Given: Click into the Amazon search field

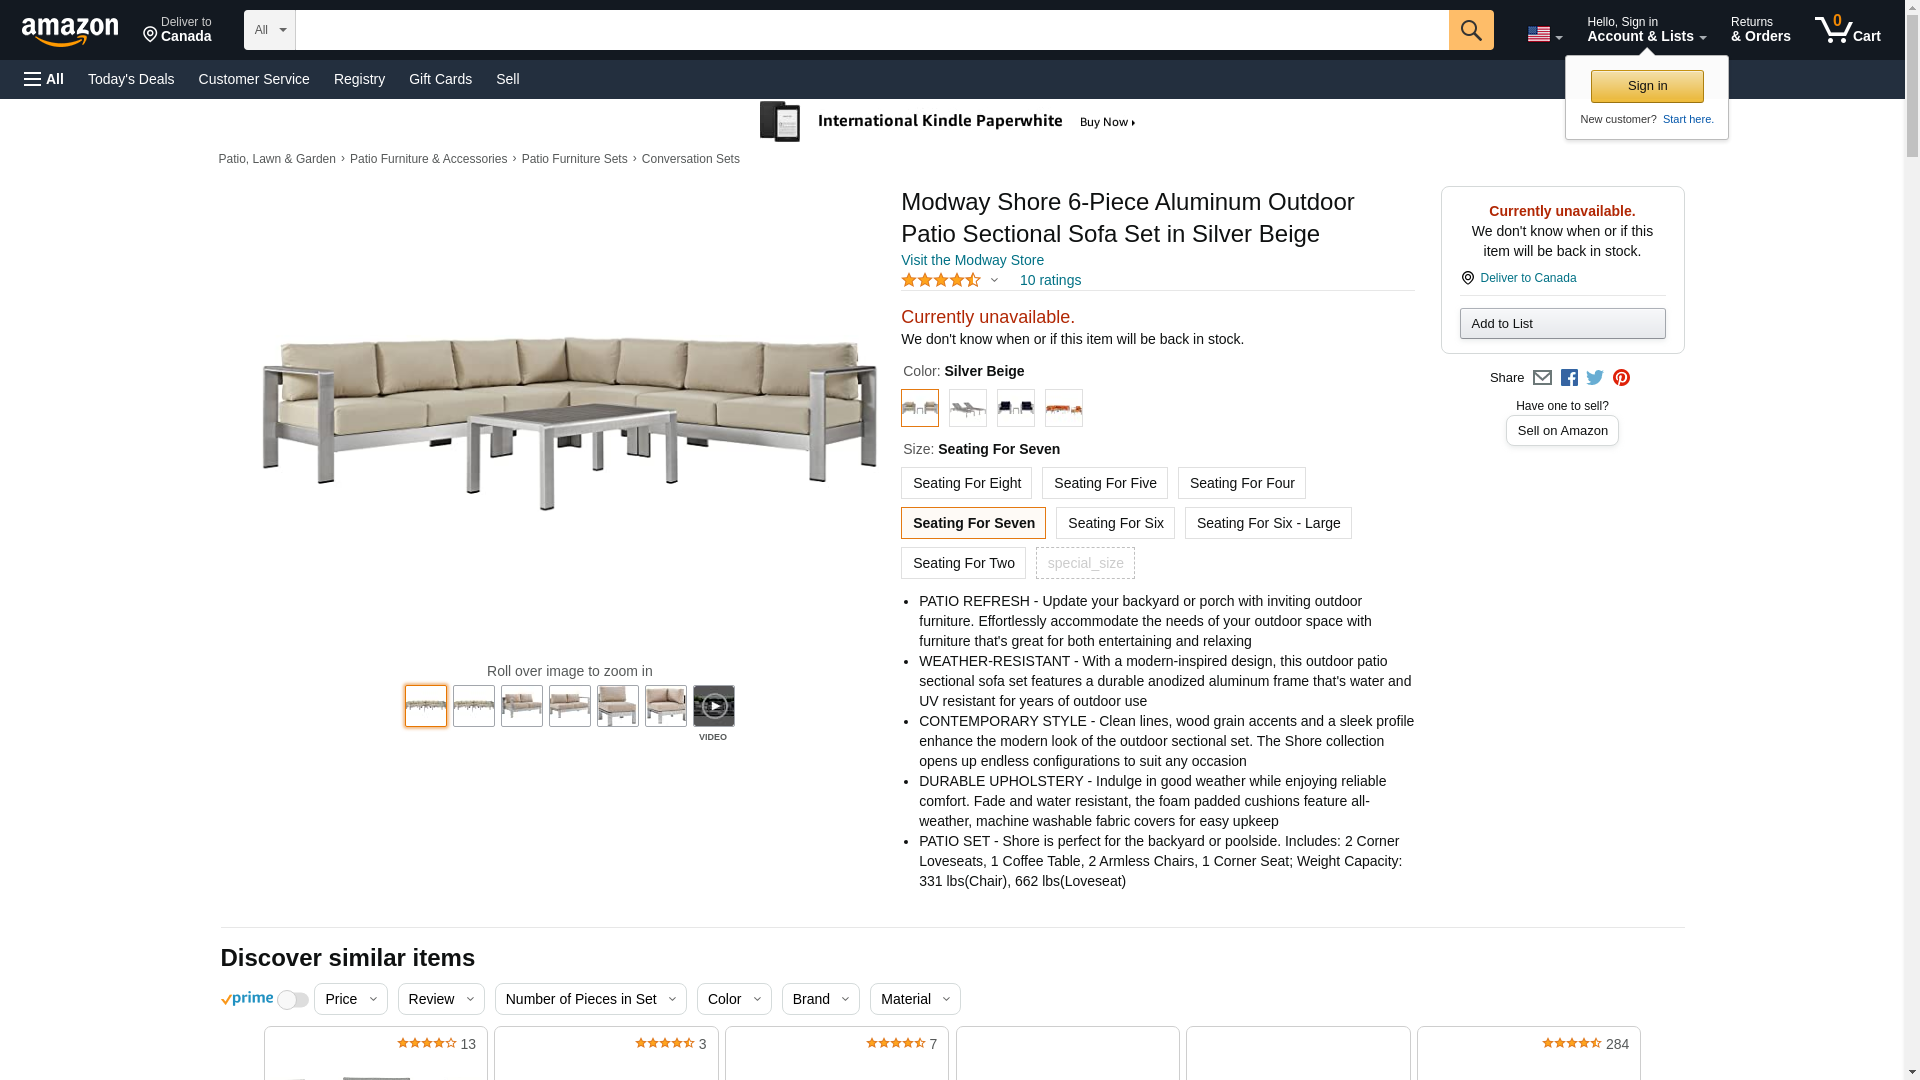Looking at the screenshot, I should 871,30.
